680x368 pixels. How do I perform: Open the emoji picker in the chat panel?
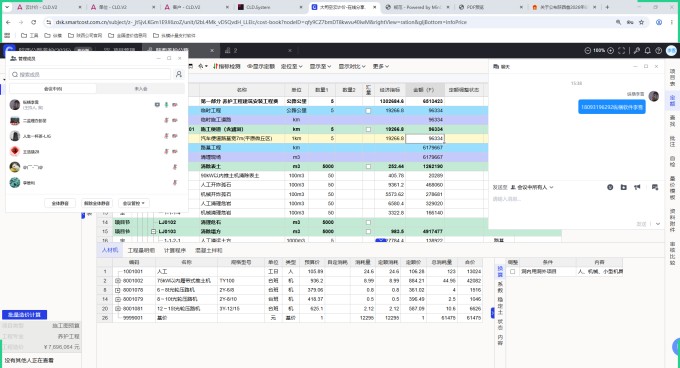point(610,187)
